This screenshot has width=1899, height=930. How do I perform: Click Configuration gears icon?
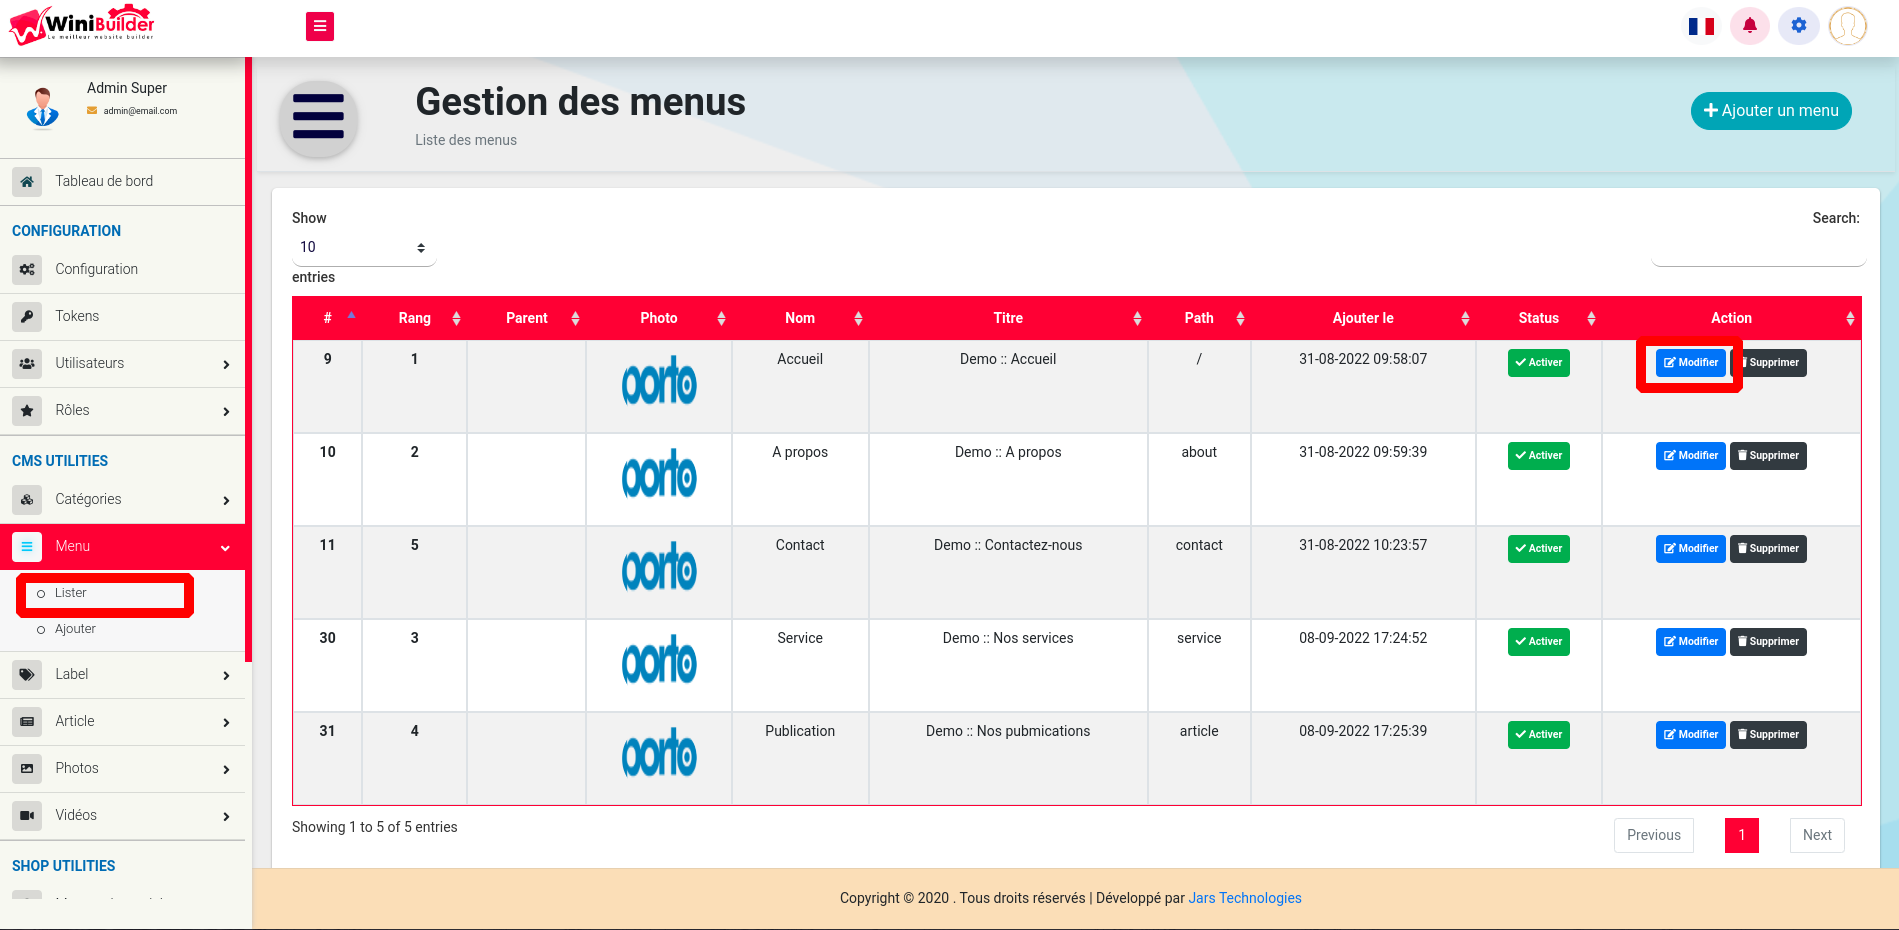click(27, 270)
